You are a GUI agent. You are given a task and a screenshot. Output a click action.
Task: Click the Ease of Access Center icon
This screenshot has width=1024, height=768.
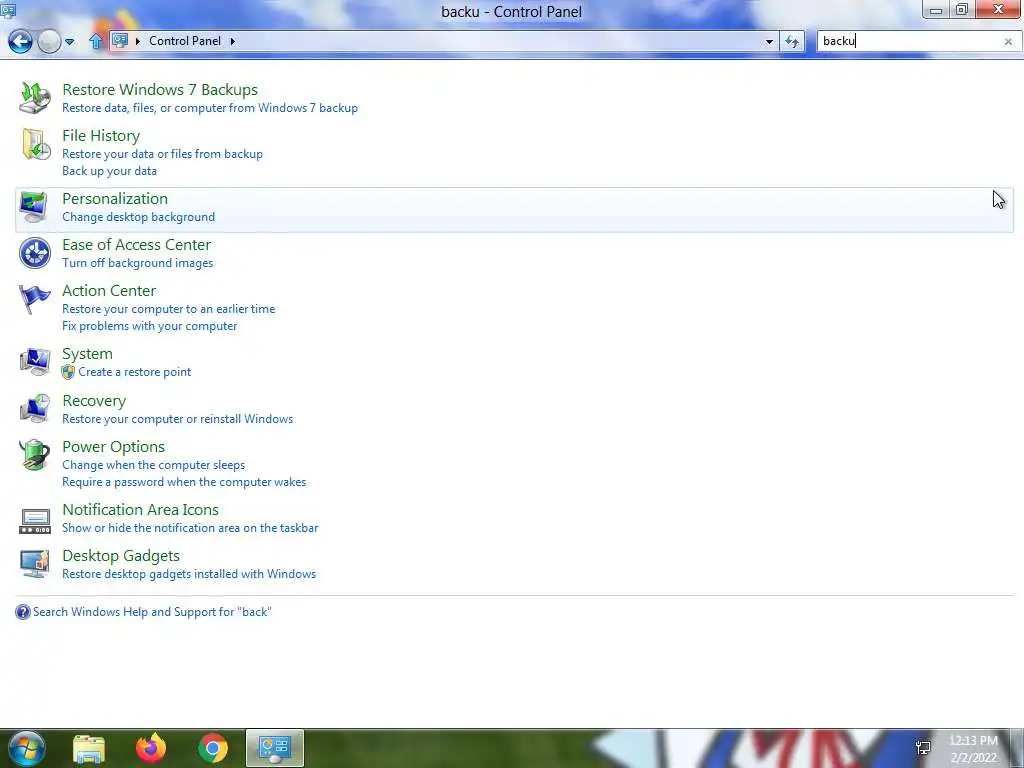click(35, 253)
